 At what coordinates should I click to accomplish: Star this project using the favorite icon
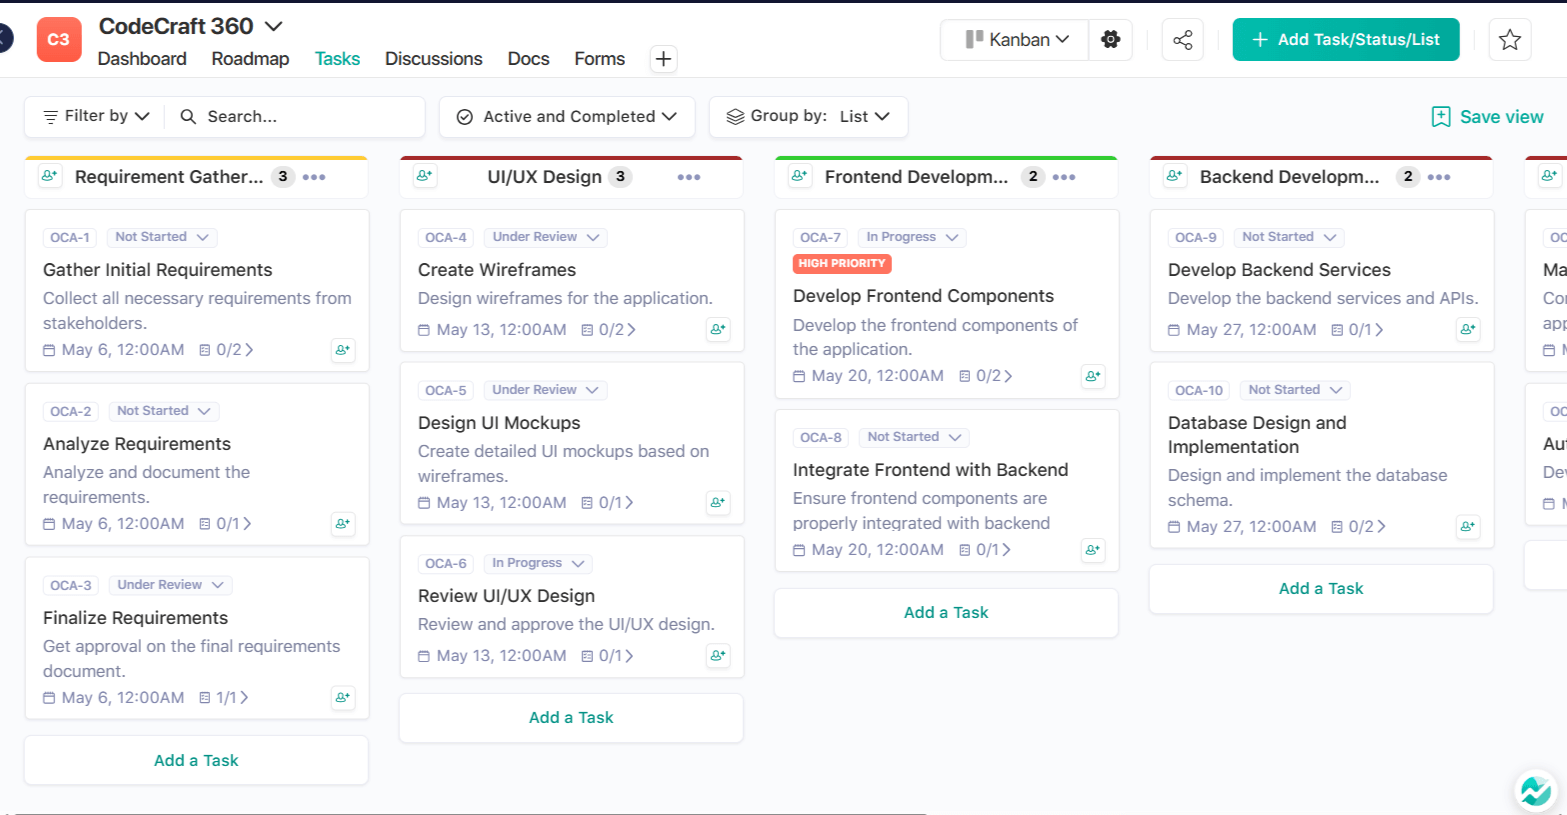[1509, 39]
